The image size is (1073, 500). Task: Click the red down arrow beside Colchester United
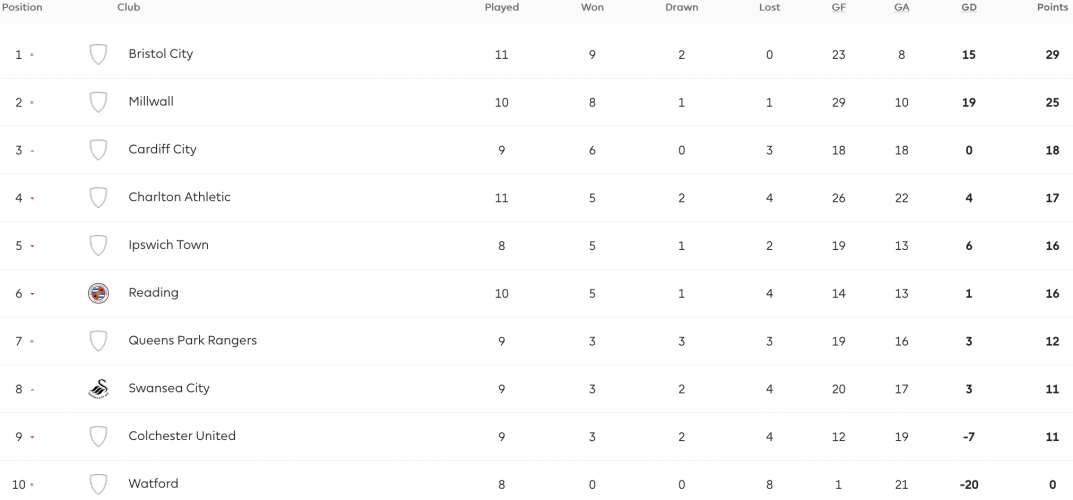(32, 437)
